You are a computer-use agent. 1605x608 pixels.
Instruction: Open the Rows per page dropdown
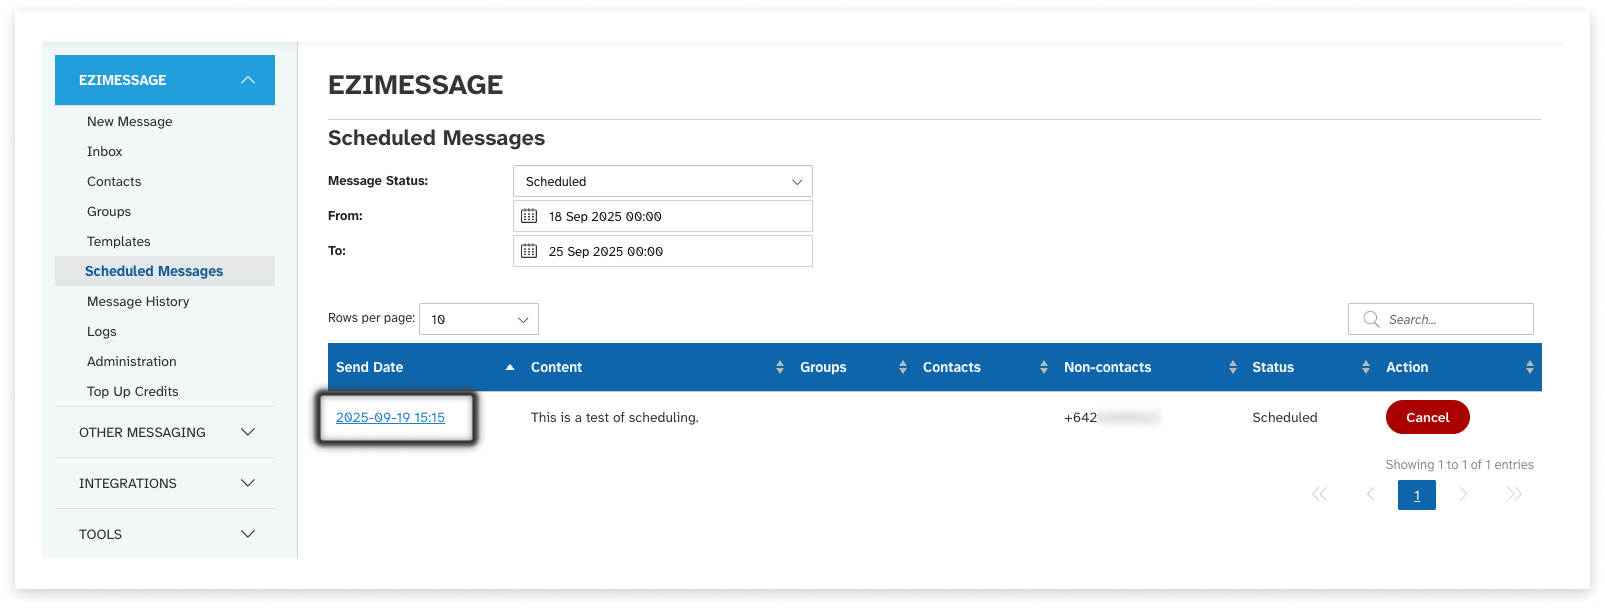coord(479,319)
